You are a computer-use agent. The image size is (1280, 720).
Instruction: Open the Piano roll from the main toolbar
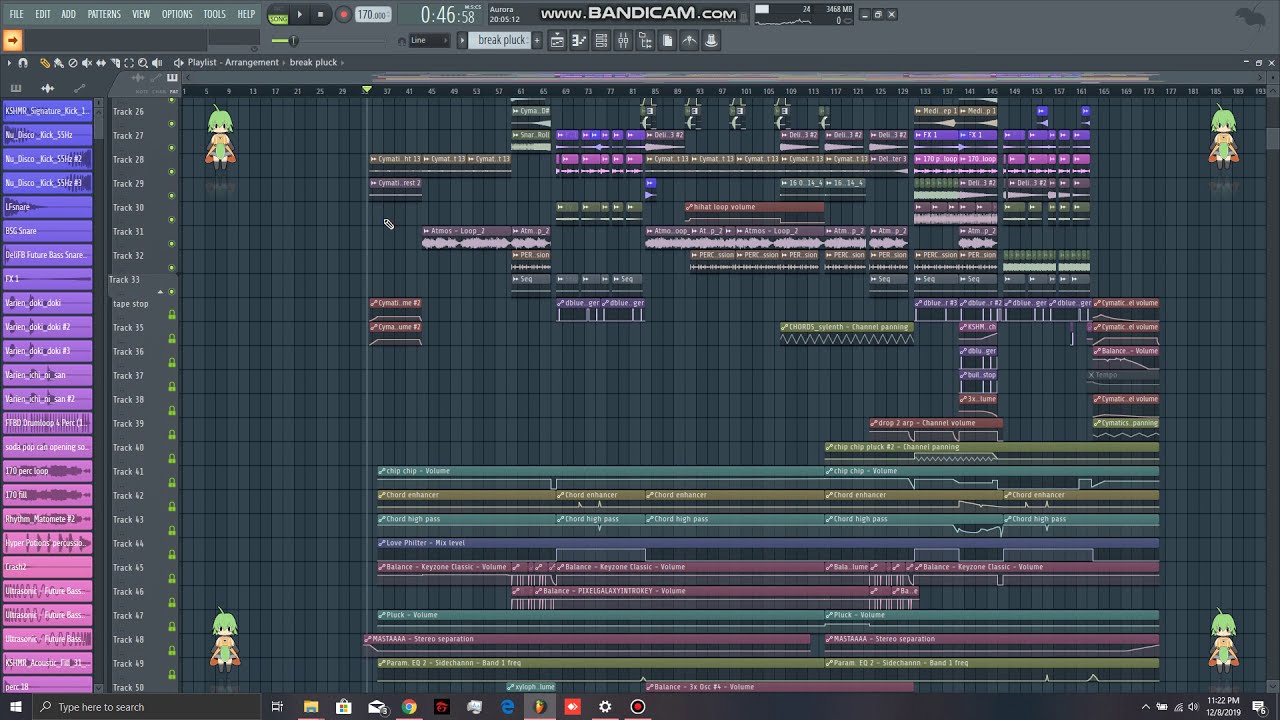pyautogui.click(x=579, y=40)
